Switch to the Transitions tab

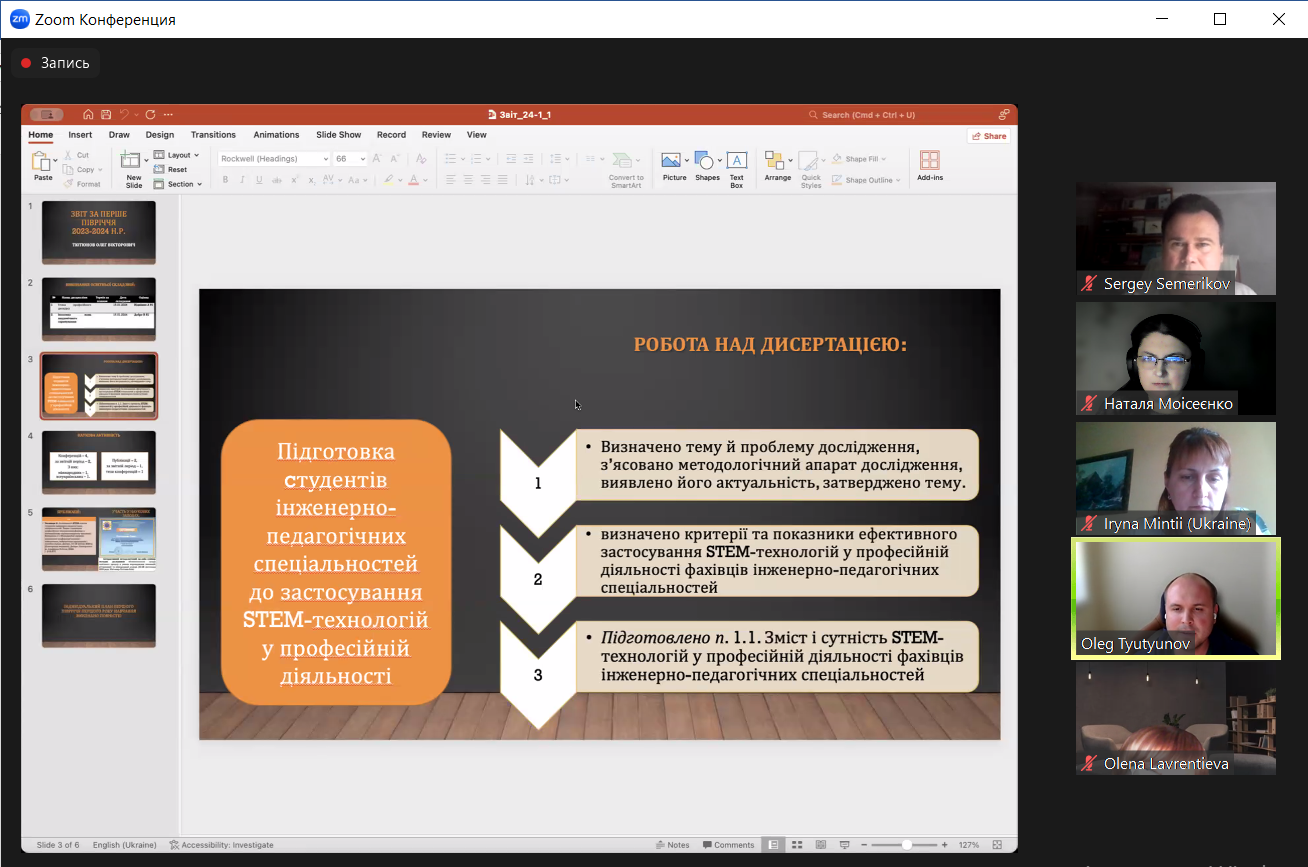[213, 135]
